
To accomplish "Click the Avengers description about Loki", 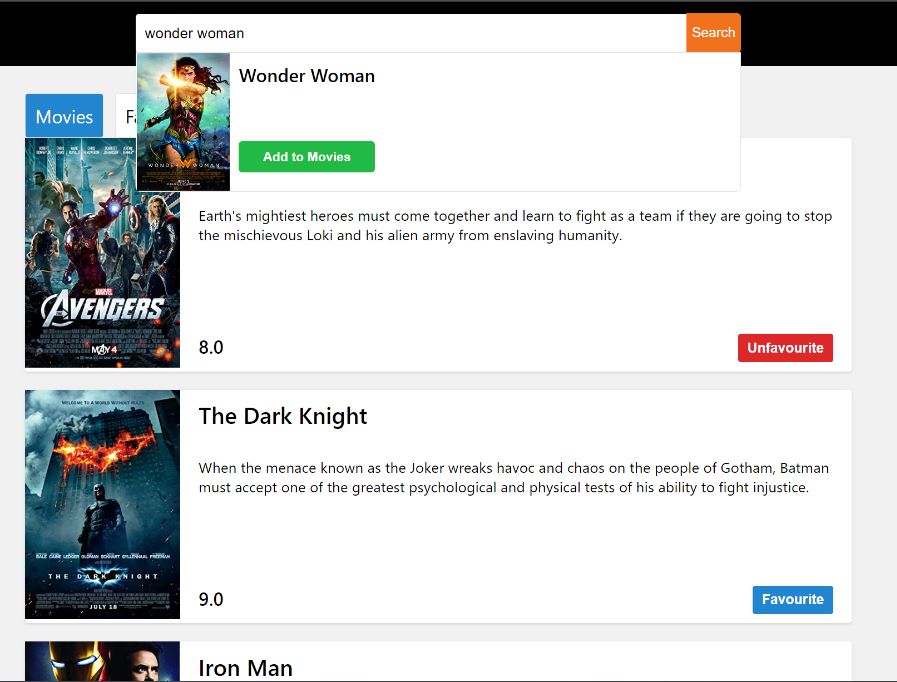I will tap(515, 225).
